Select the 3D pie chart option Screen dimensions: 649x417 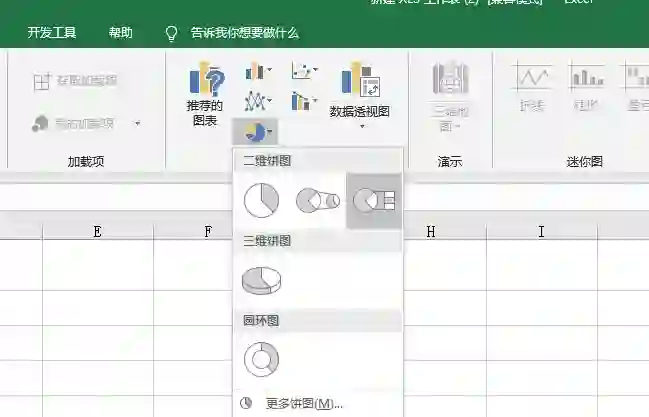[x=261, y=281]
